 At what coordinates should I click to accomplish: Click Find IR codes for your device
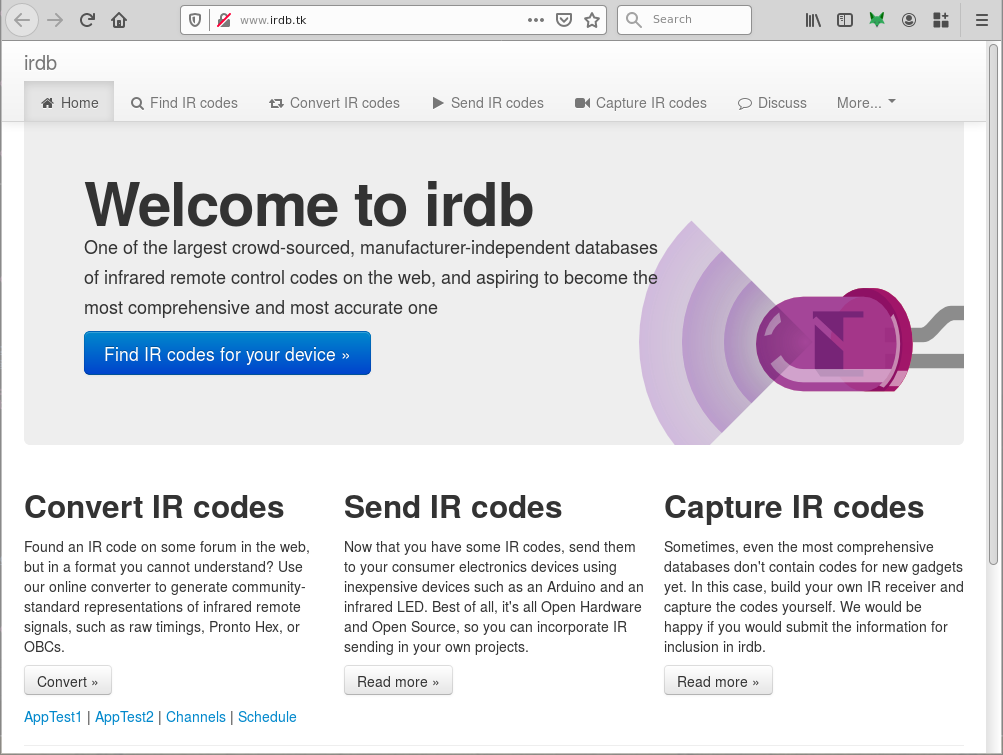tap(227, 354)
